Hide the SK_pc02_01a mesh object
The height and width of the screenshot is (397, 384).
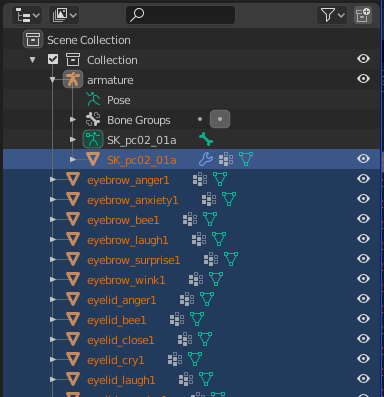click(363, 159)
